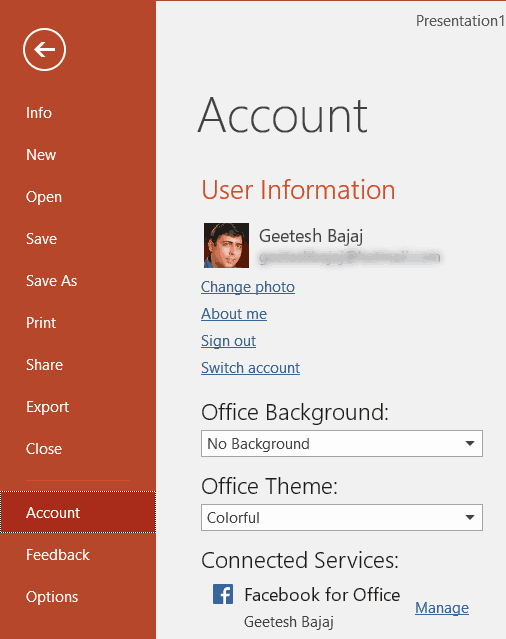Select the highlighted Account menu item
This screenshot has width=506, height=639.
point(78,512)
